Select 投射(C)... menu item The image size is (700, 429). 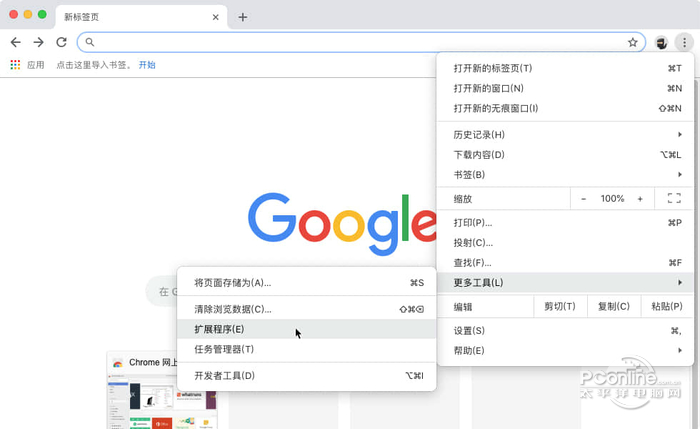[x=565, y=243]
